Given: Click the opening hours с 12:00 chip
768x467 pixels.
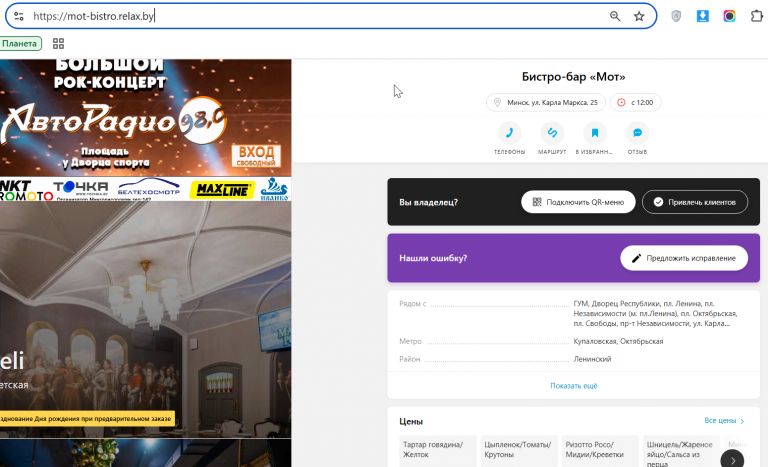Looking at the screenshot, I should pos(635,102).
